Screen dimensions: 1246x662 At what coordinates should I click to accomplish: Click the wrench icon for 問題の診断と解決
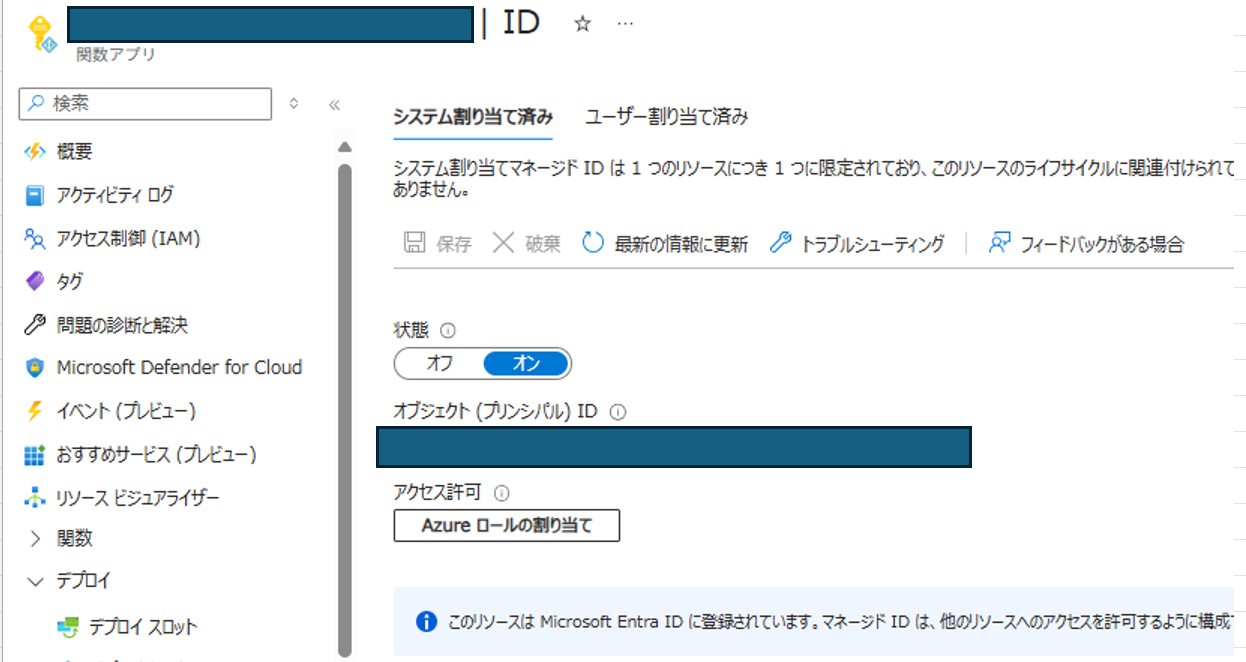(x=35, y=325)
